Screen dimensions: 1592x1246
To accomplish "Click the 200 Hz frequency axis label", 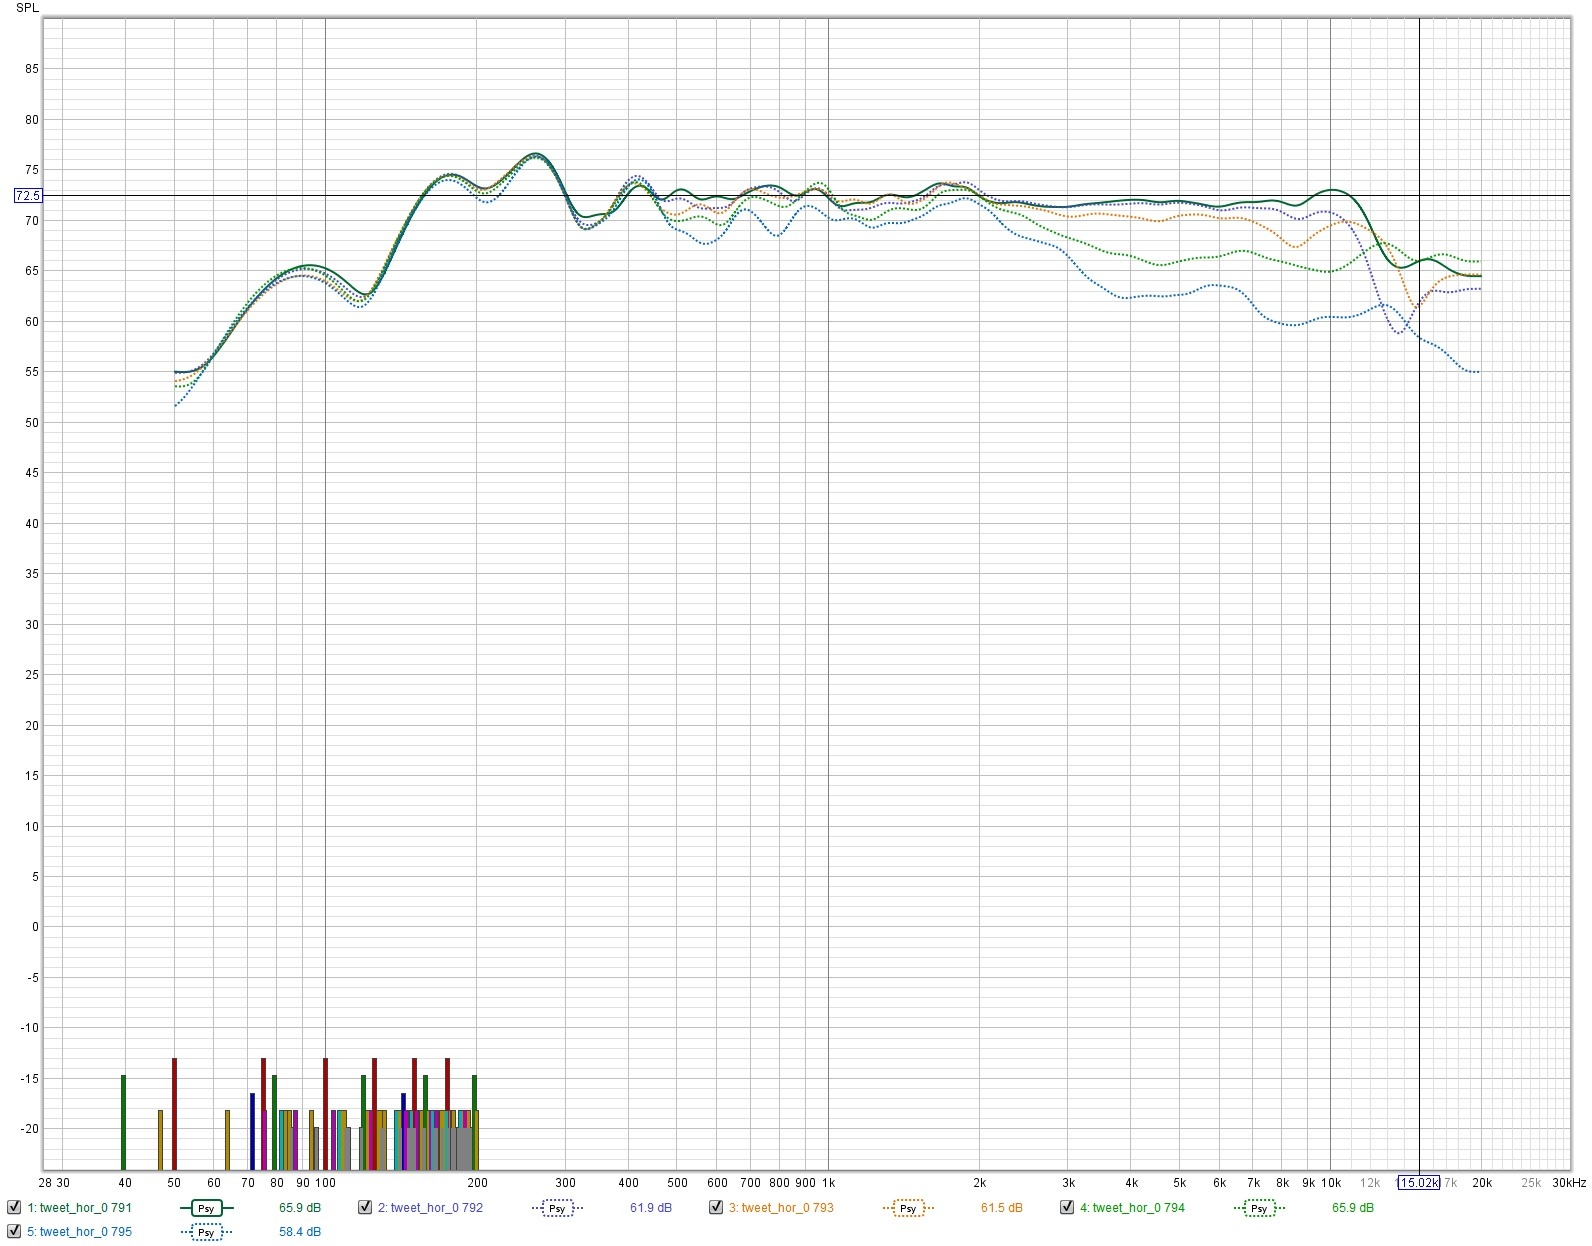I will pyautogui.click(x=477, y=1183).
